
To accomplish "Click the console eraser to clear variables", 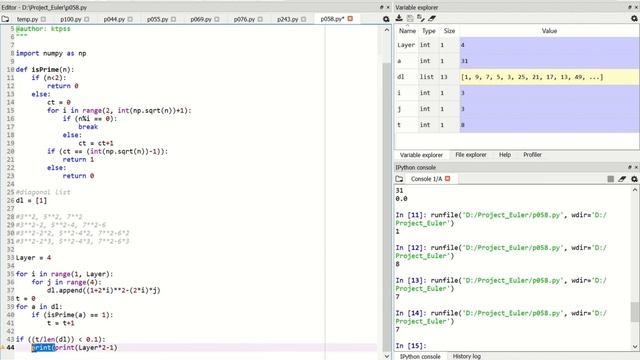I will tap(622, 179).
